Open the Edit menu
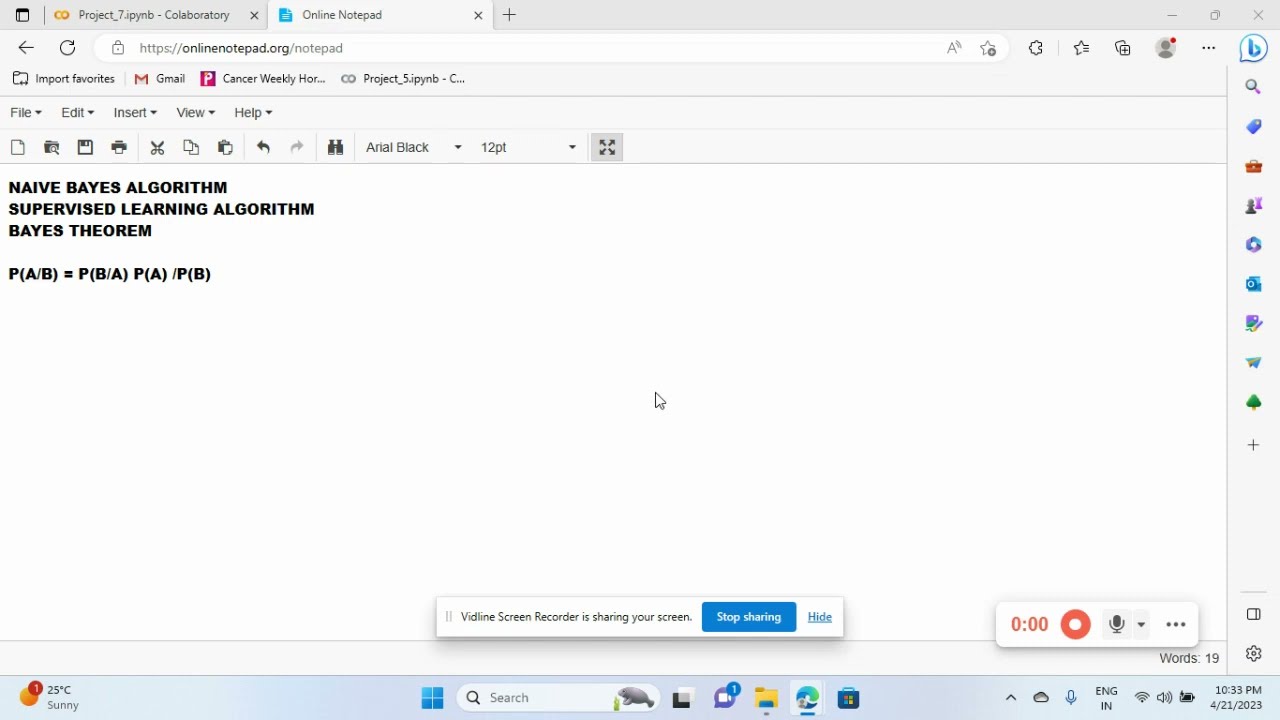1280x720 pixels. click(x=77, y=113)
